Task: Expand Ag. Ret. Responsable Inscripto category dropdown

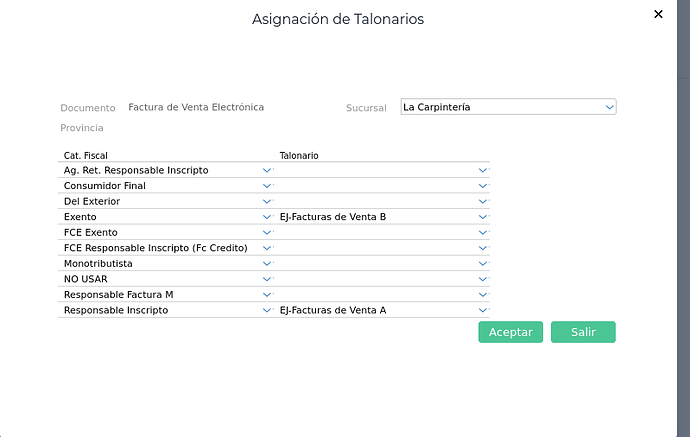Action: [x=266, y=171]
